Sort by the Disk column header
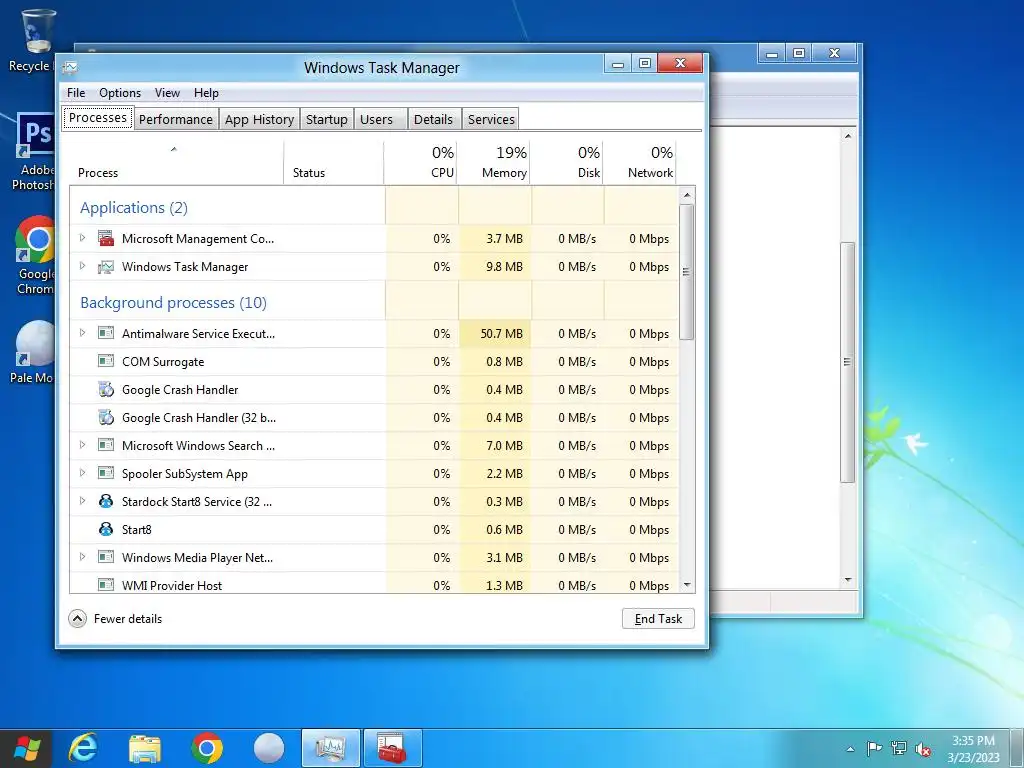The image size is (1024, 768). click(x=567, y=162)
